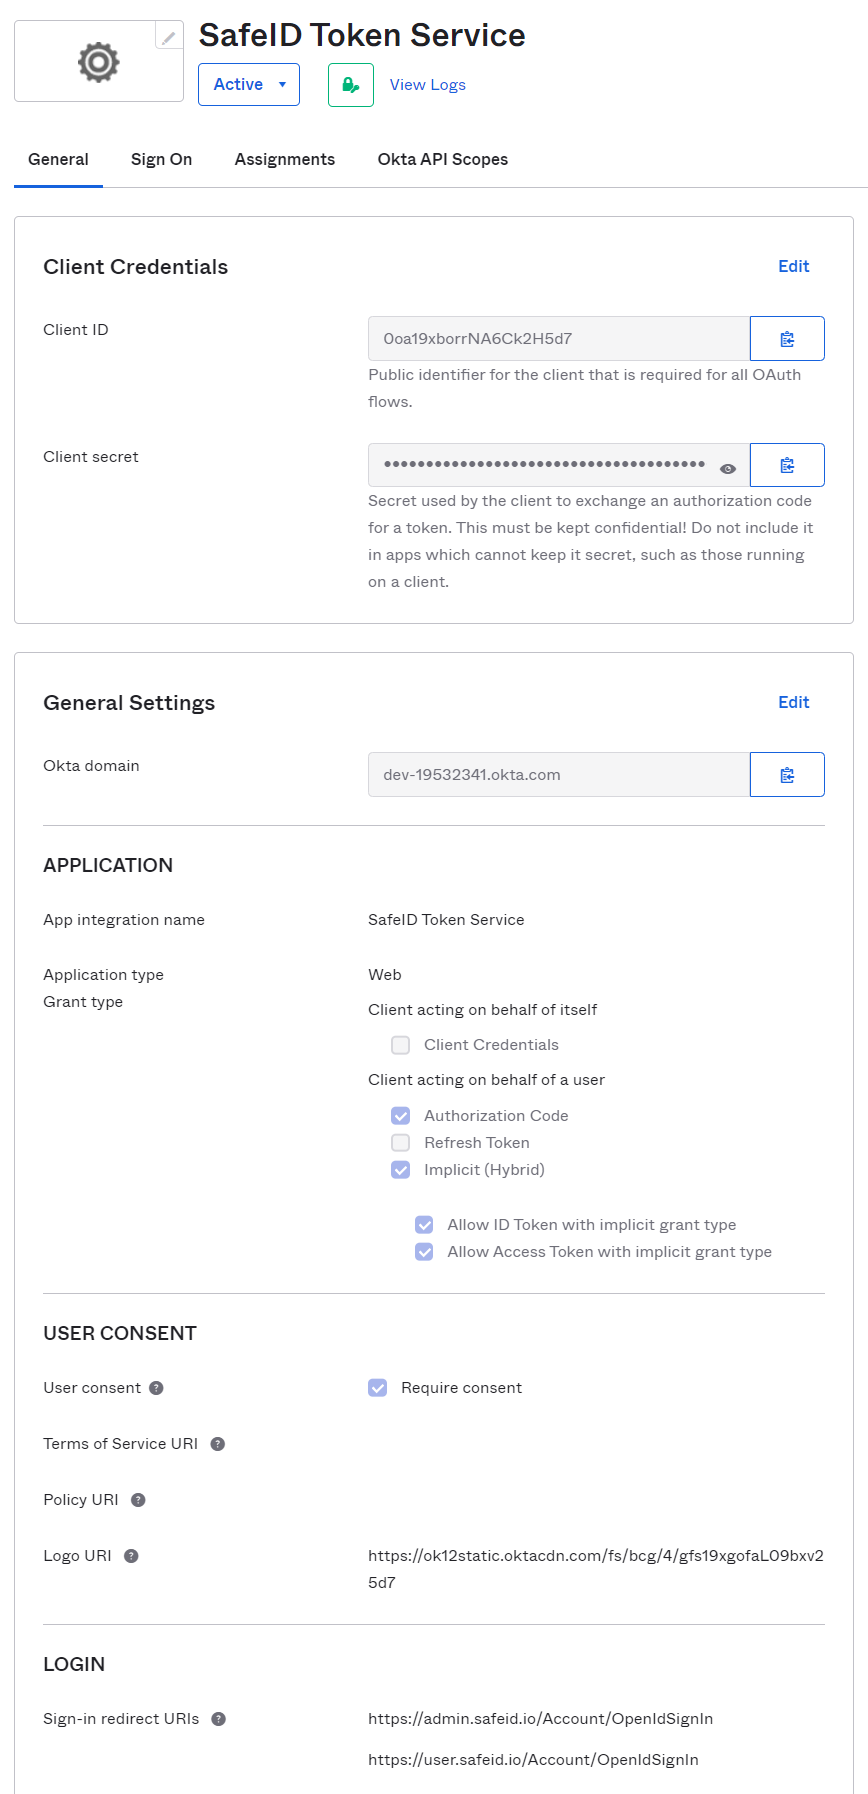Copy the Client secret to clipboard
Image resolution: width=868 pixels, height=1794 pixels.
click(x=787, y=465)
